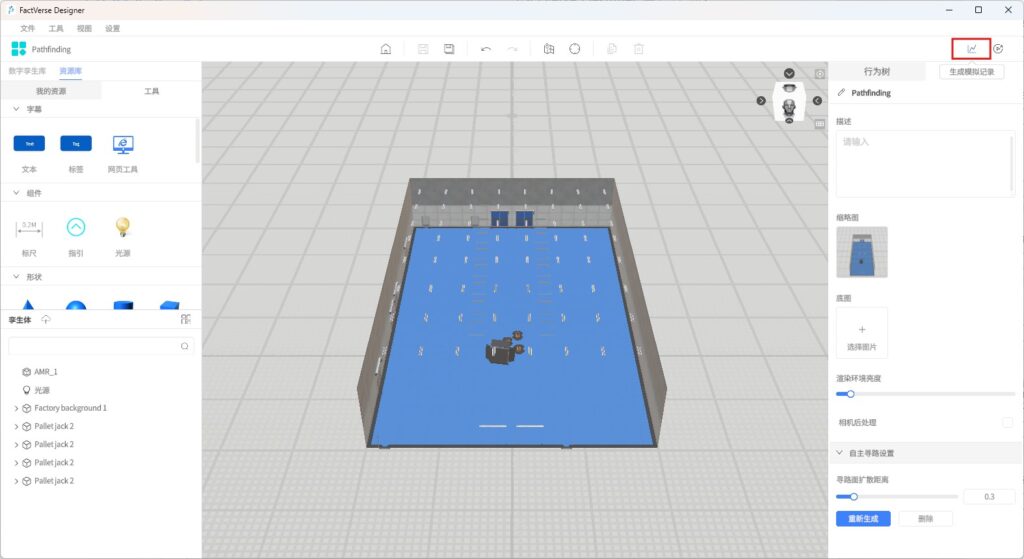Expand the Factory background 1 tree node
The image size is (1024, 559).
(16, 408)
